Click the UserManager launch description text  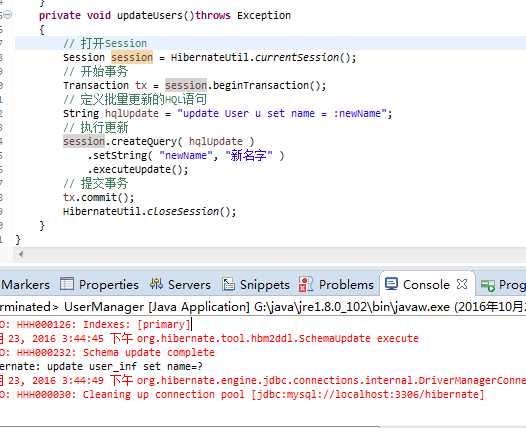[x=263, y=307]
